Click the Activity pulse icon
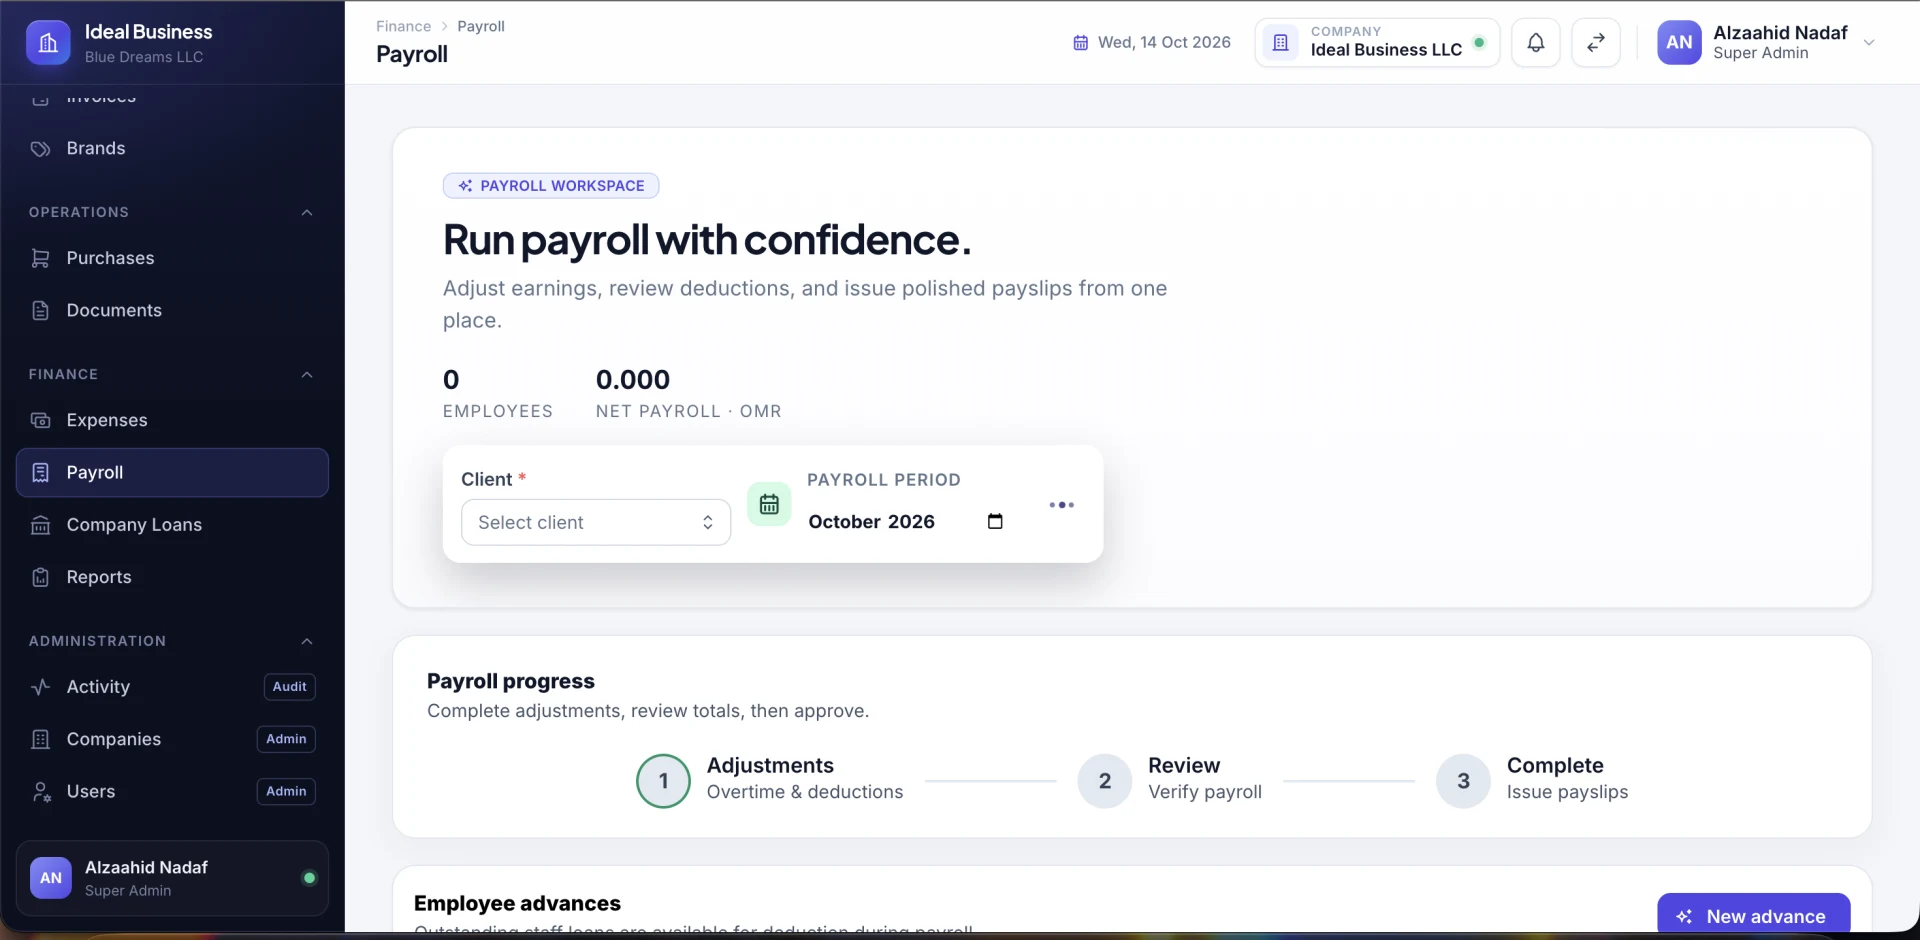Image resolution: width=1920 pixels, height=940 pixels. coord(40,687)
